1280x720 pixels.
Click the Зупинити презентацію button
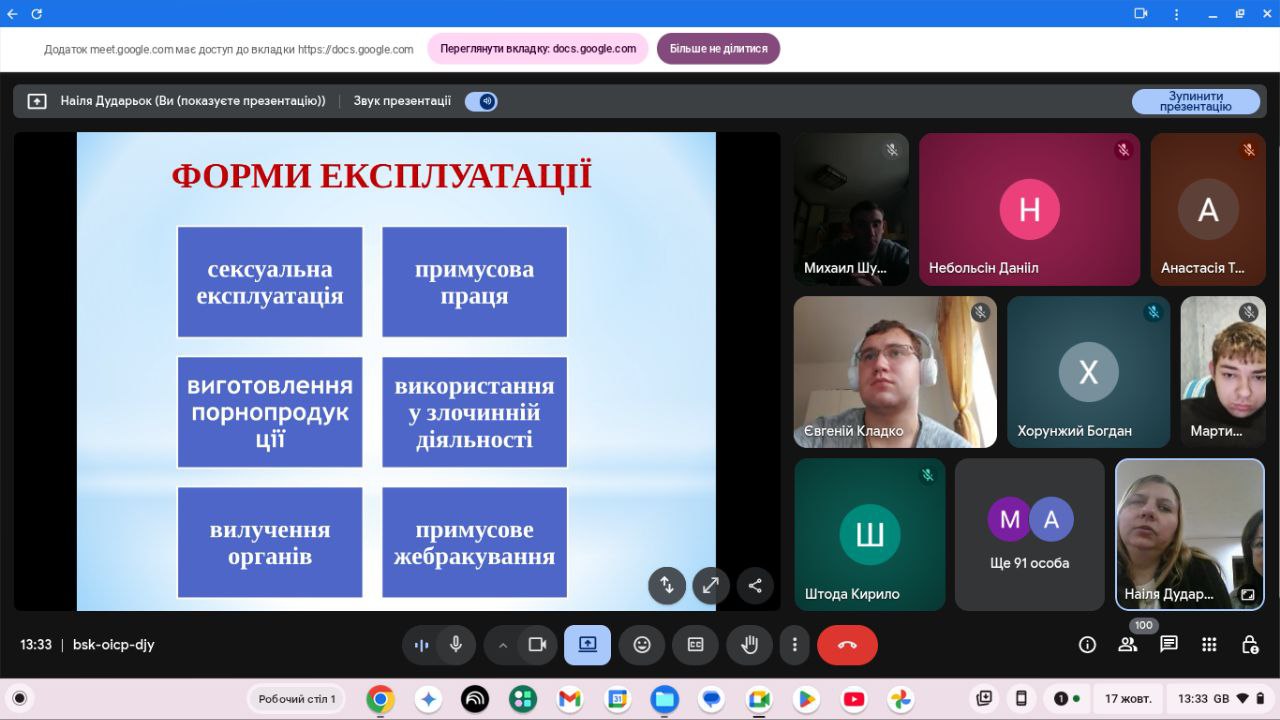tap(1195, 101)
